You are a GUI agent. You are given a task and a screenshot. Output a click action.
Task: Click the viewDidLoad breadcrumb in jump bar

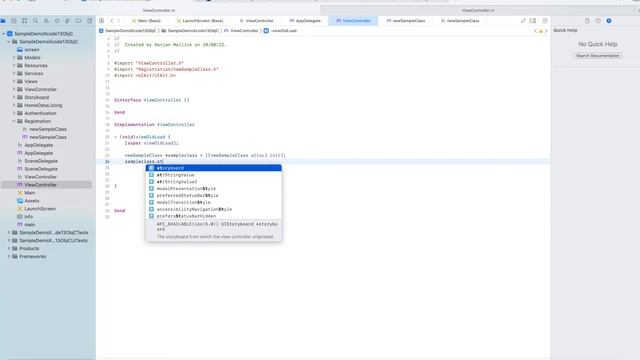pos(281,31)
